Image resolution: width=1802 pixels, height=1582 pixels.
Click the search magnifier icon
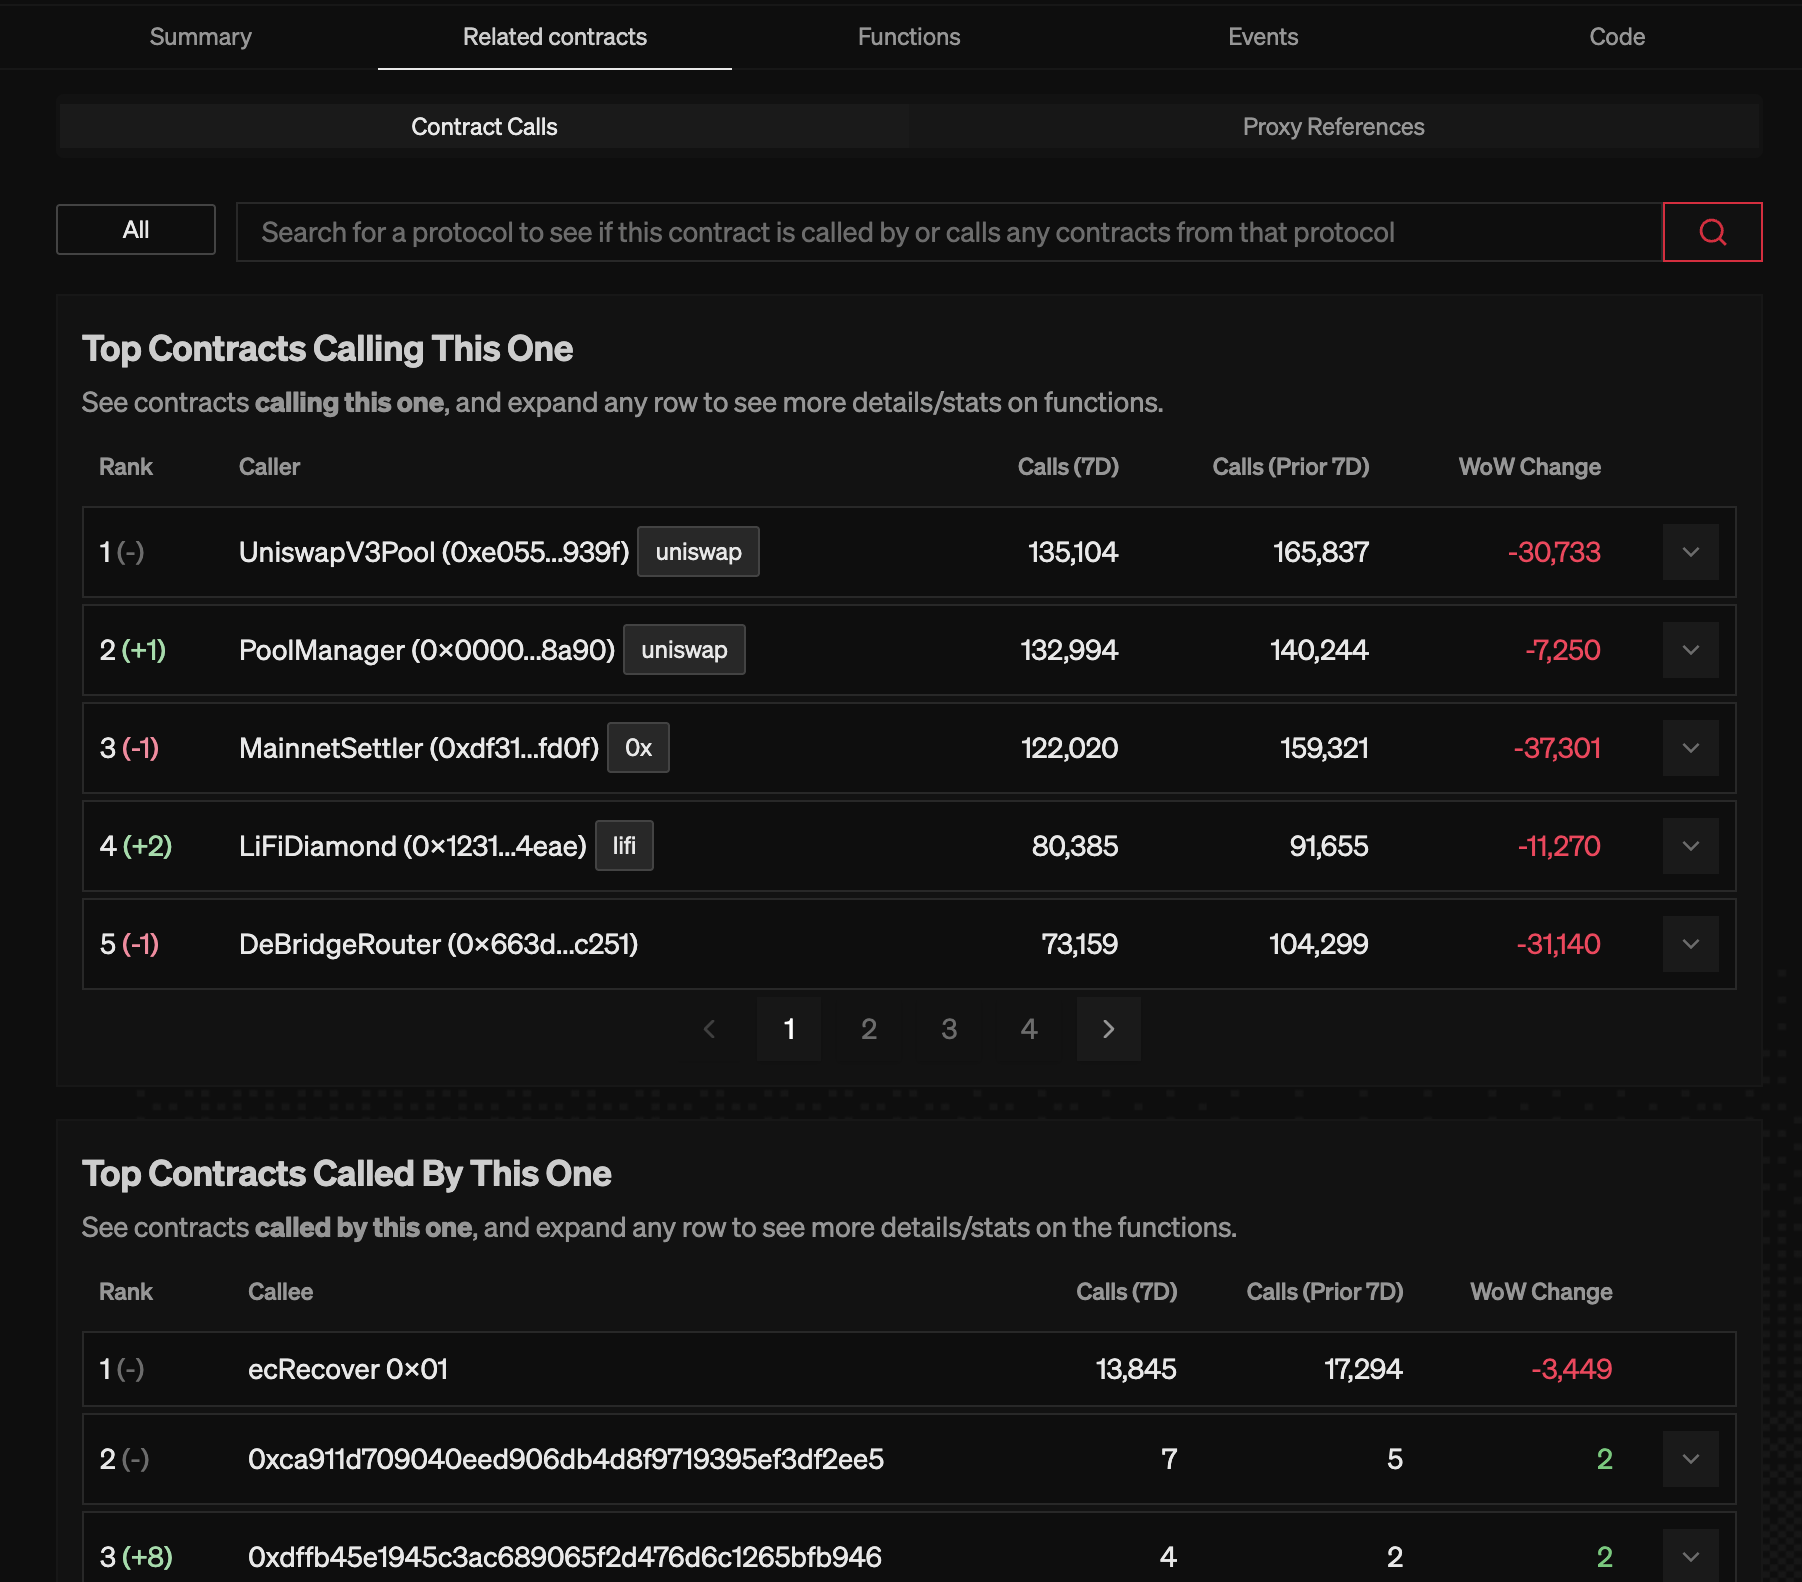pyautogui.click(x=1712, y=232)
